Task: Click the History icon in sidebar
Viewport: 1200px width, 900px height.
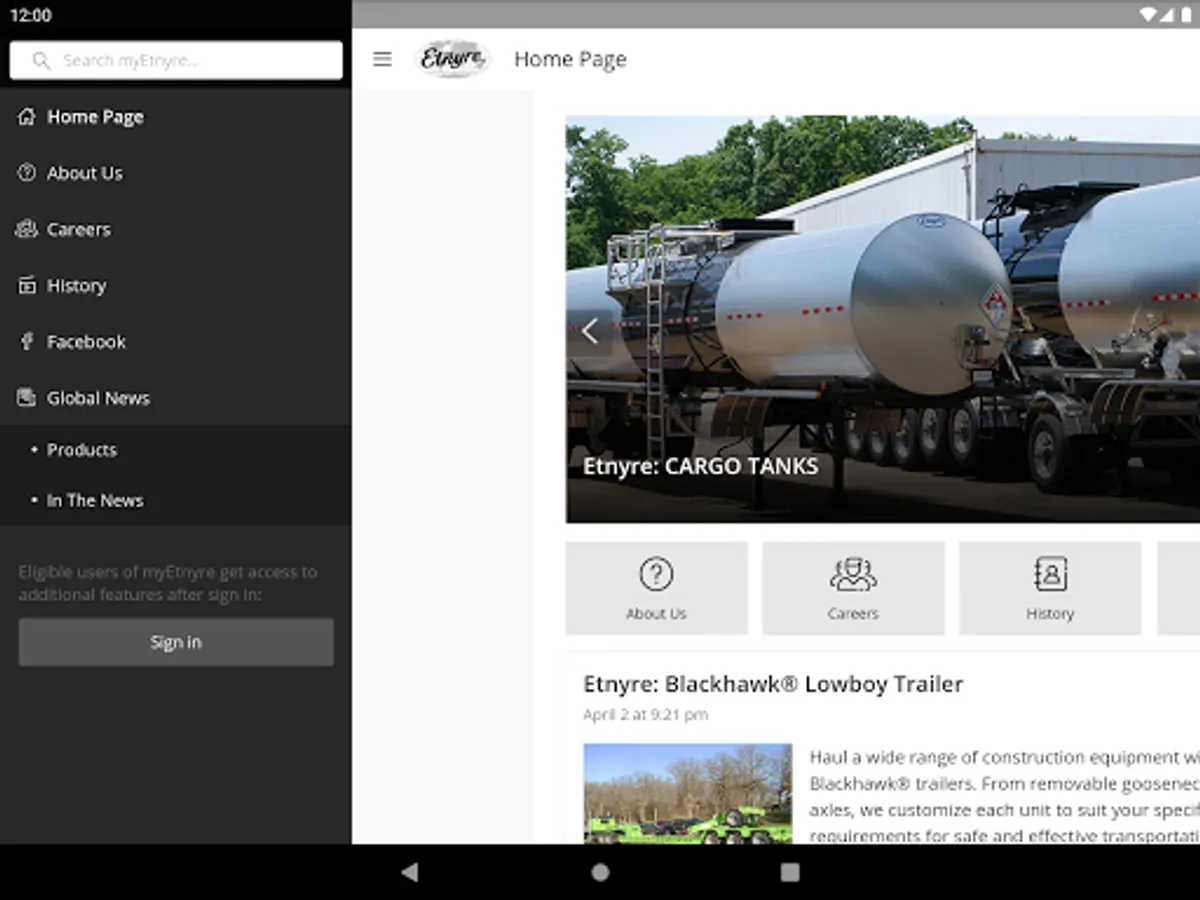Action: tap(27, 285)
